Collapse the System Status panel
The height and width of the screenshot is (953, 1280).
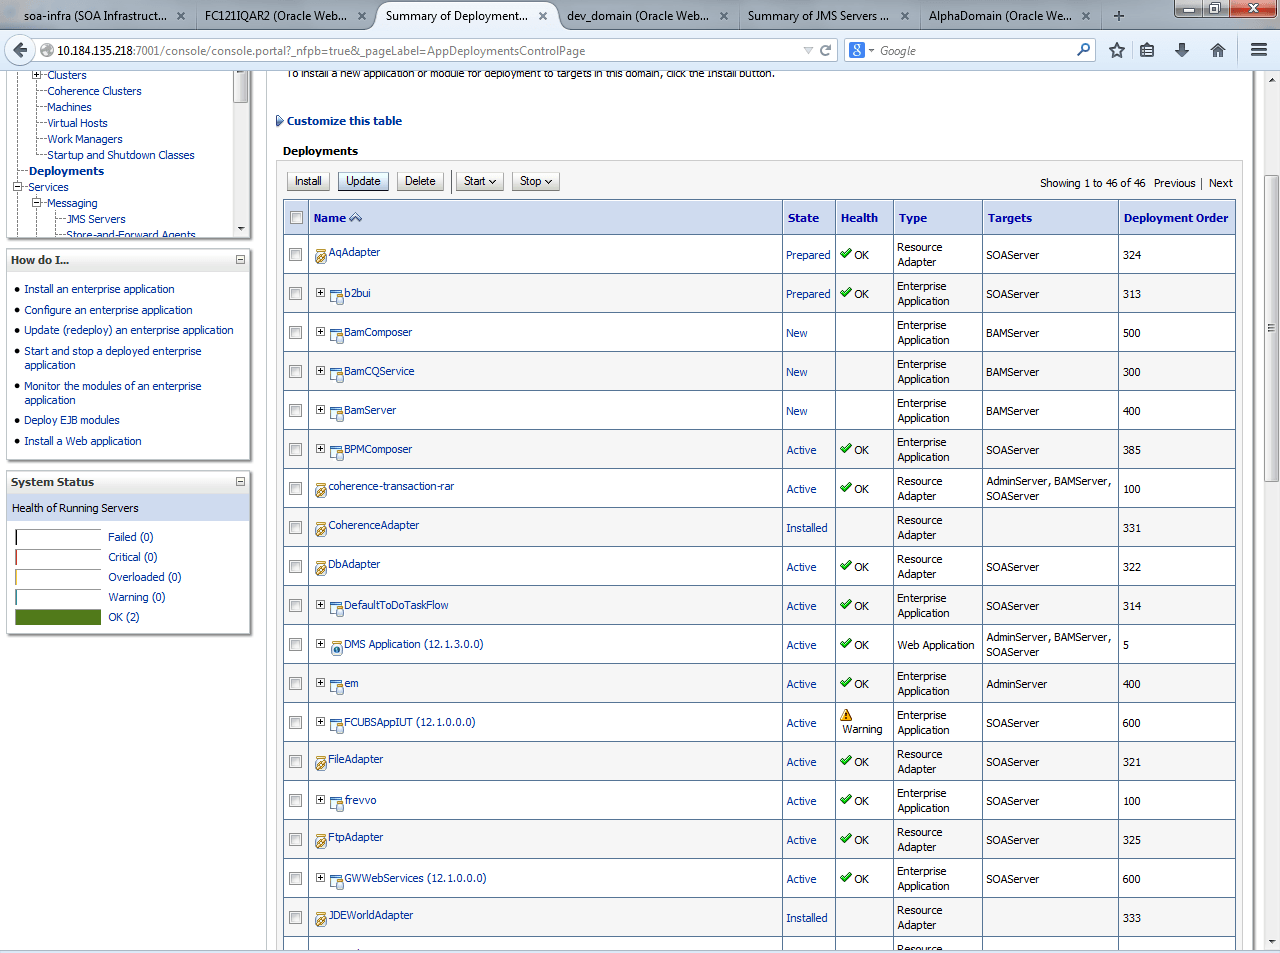(240, 481)
